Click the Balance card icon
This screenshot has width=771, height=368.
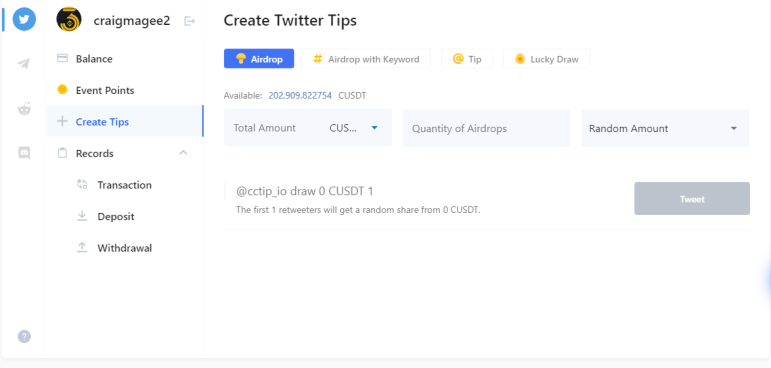tap(62, 59)
